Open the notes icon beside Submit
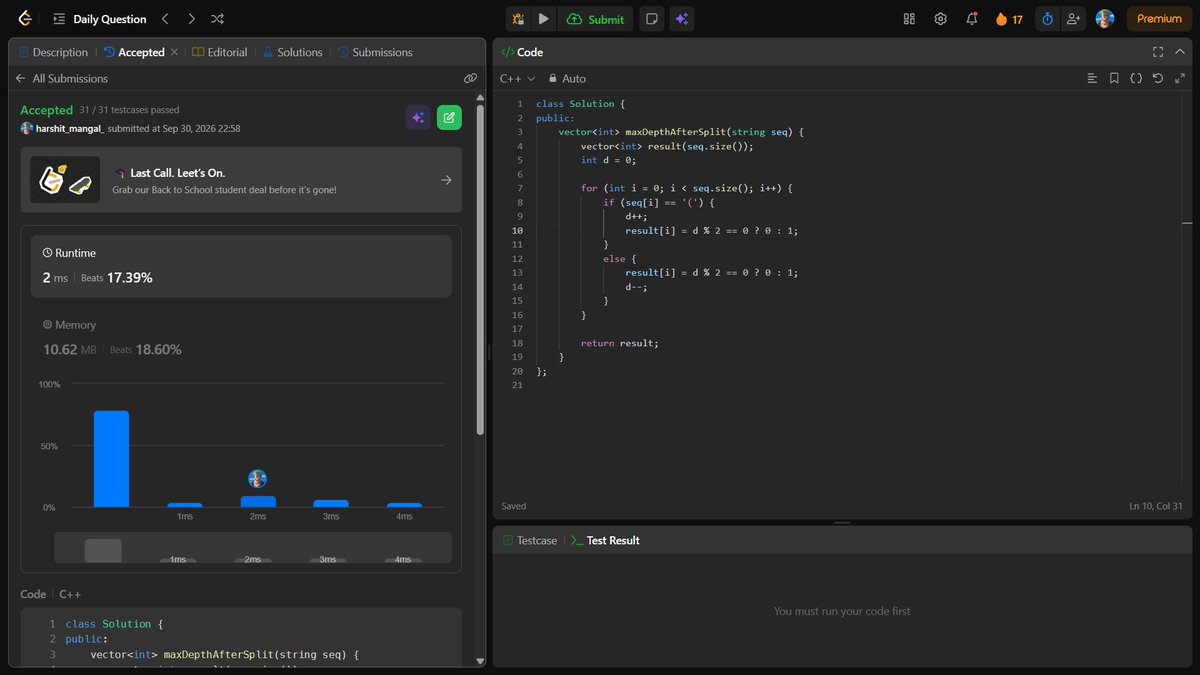The width and height of the screenshot is (1200, 675). 652,19
